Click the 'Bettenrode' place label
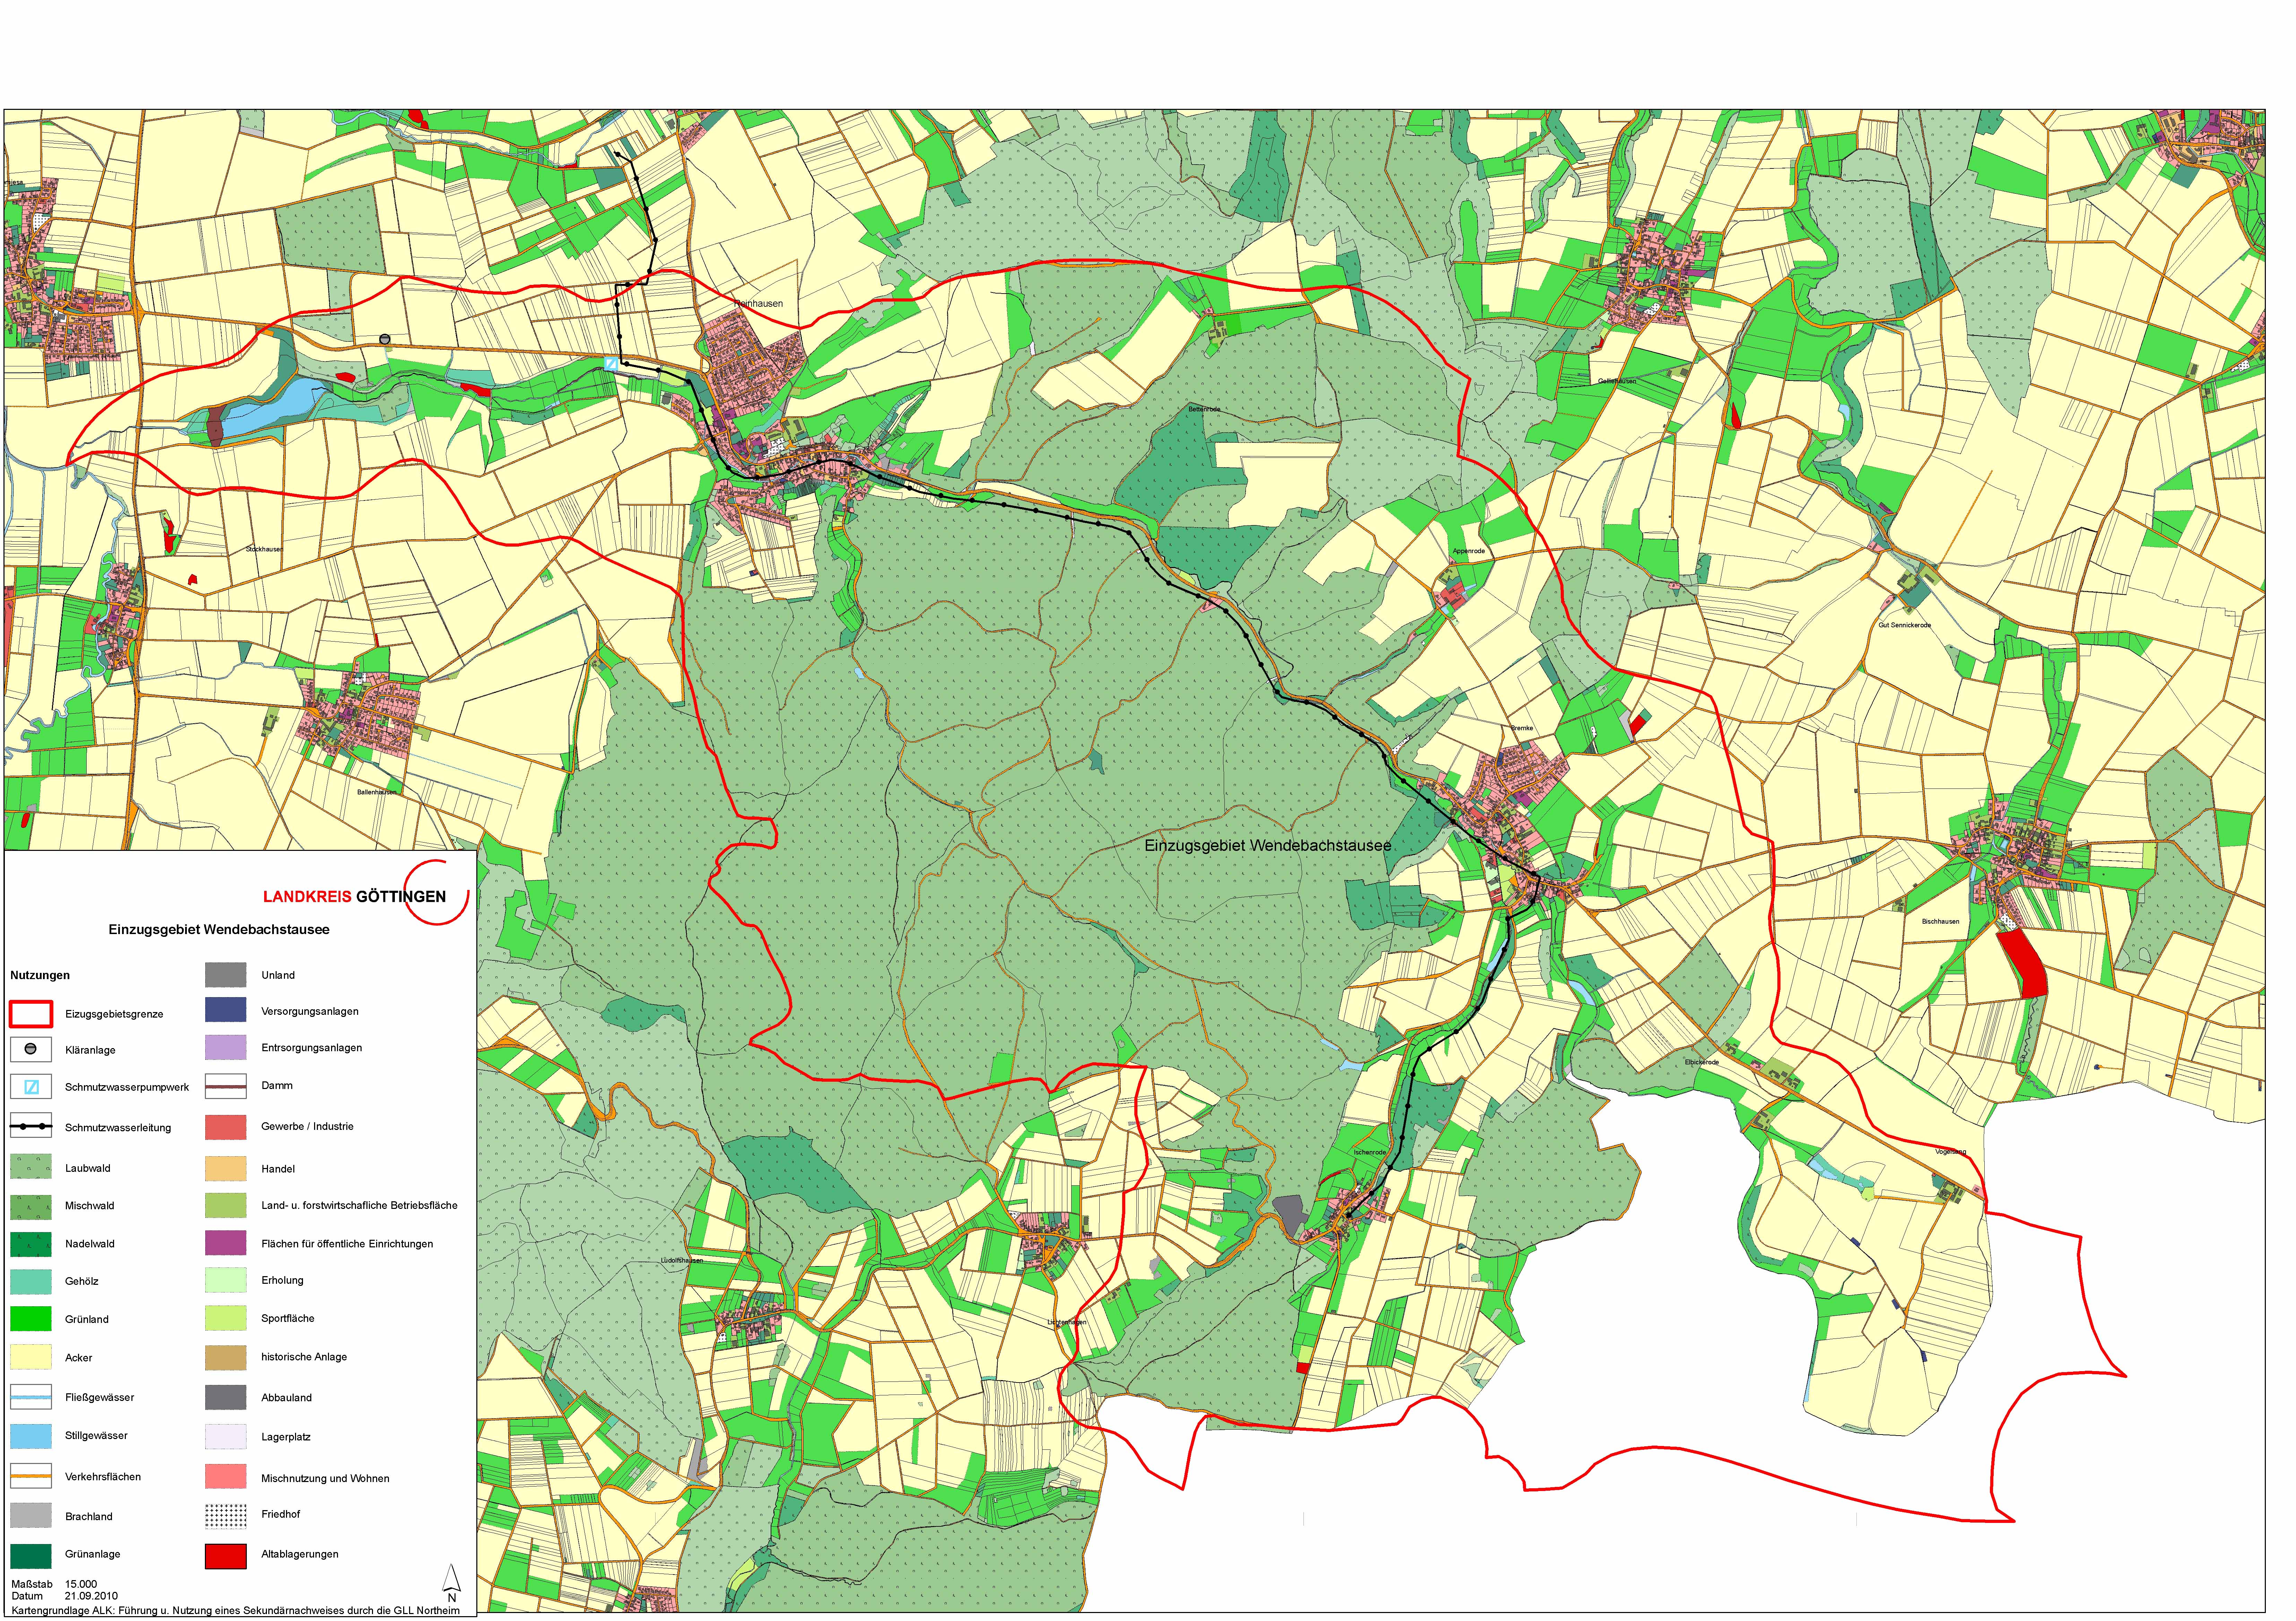 point(1204,409)
